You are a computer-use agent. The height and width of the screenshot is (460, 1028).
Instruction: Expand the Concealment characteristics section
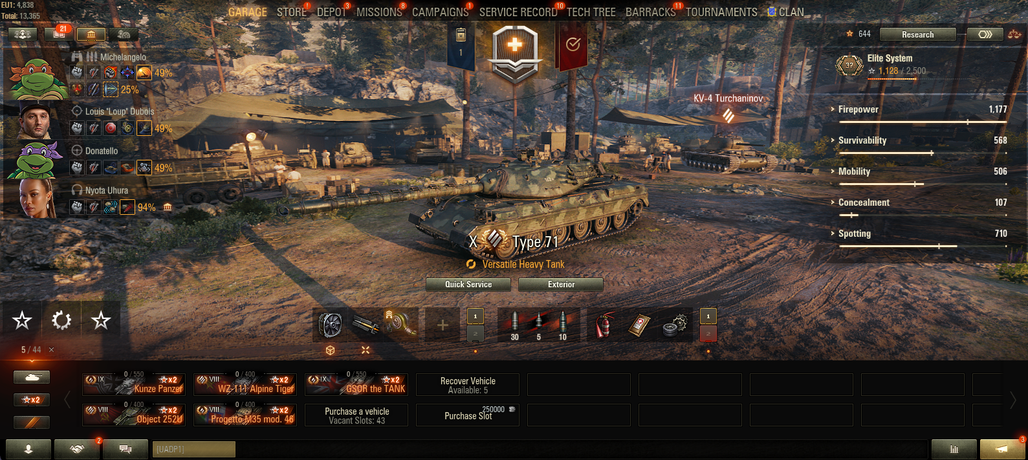(922, 203)
